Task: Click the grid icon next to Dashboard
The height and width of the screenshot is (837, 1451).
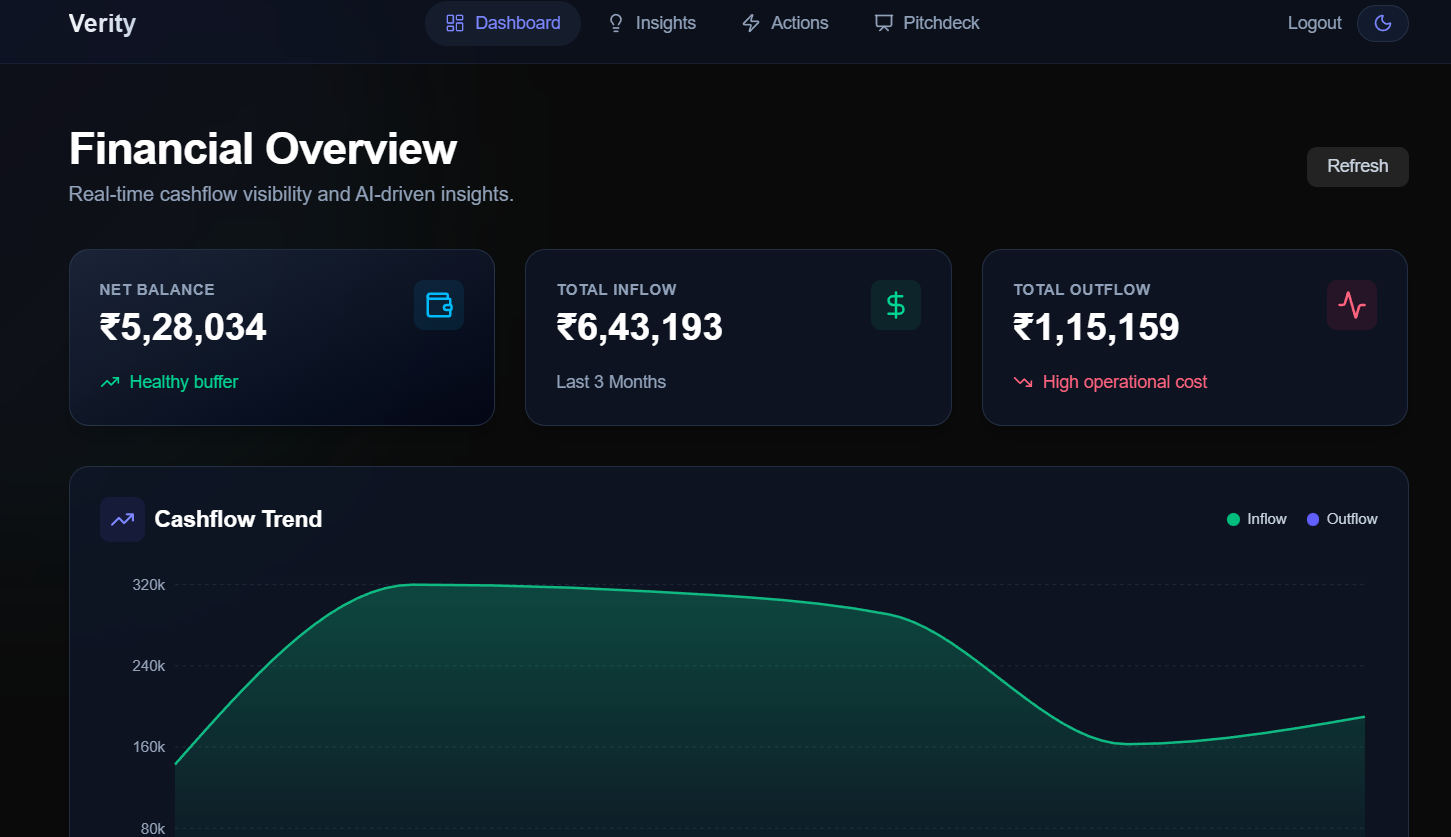Action: [x=455, y=23]
